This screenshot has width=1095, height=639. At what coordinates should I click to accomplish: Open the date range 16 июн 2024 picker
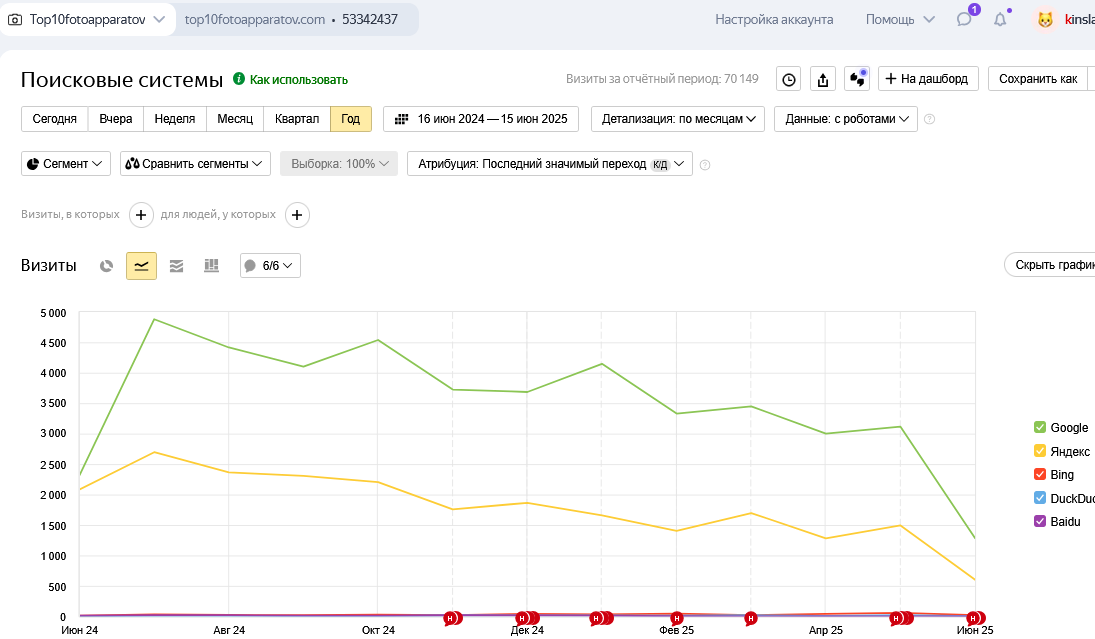pos(481,119)
